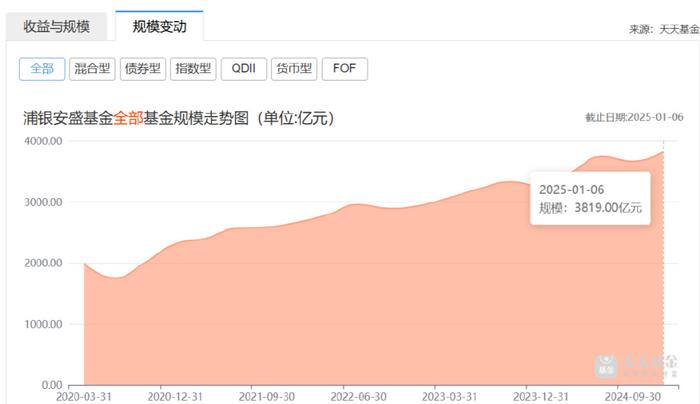Click the 截止日期:2025-01-06 text
The width and height of the screenshot is (700, 404).
click(x=634, y=117)
